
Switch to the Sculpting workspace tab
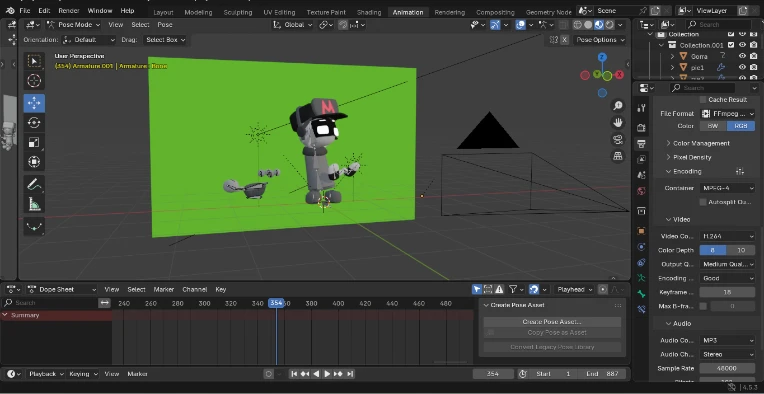coord(238,12)
